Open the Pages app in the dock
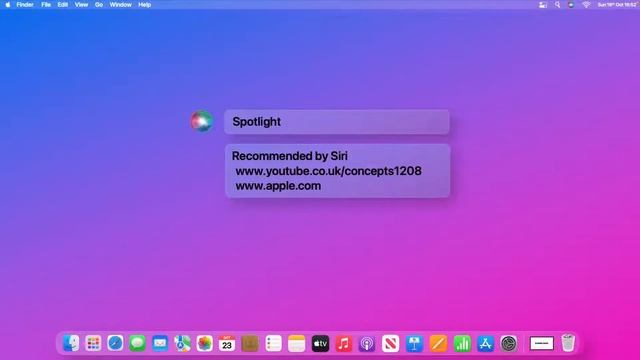Screen dimensions: 640x360 click(x=438, y=343)
